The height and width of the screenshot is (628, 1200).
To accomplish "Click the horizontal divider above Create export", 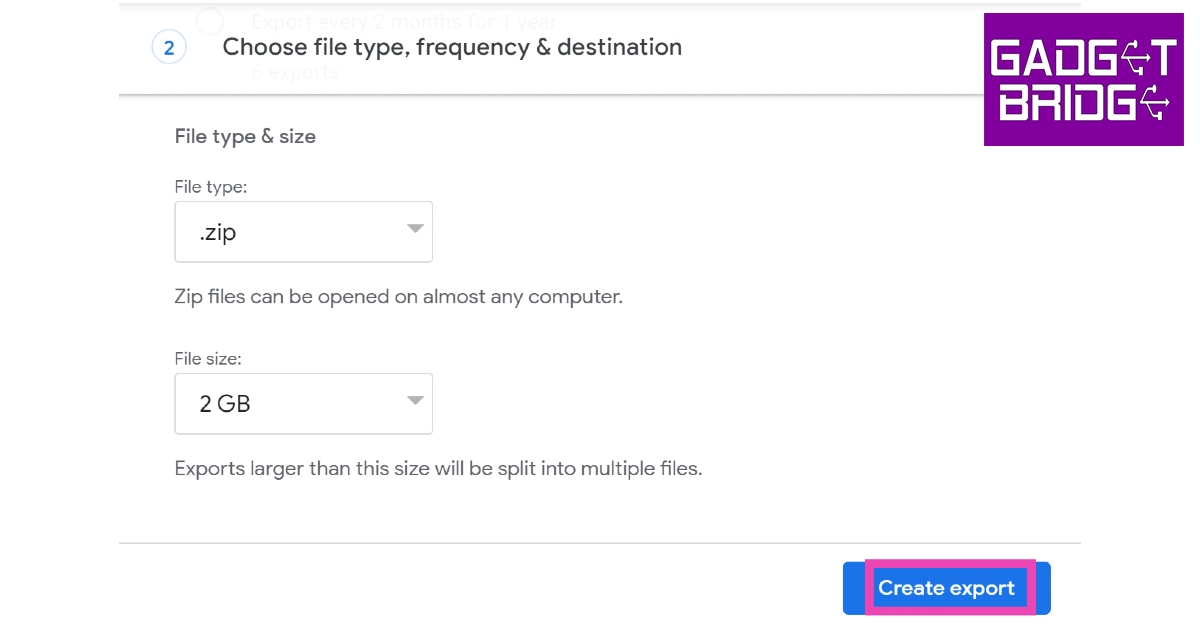I will point(599,544).
